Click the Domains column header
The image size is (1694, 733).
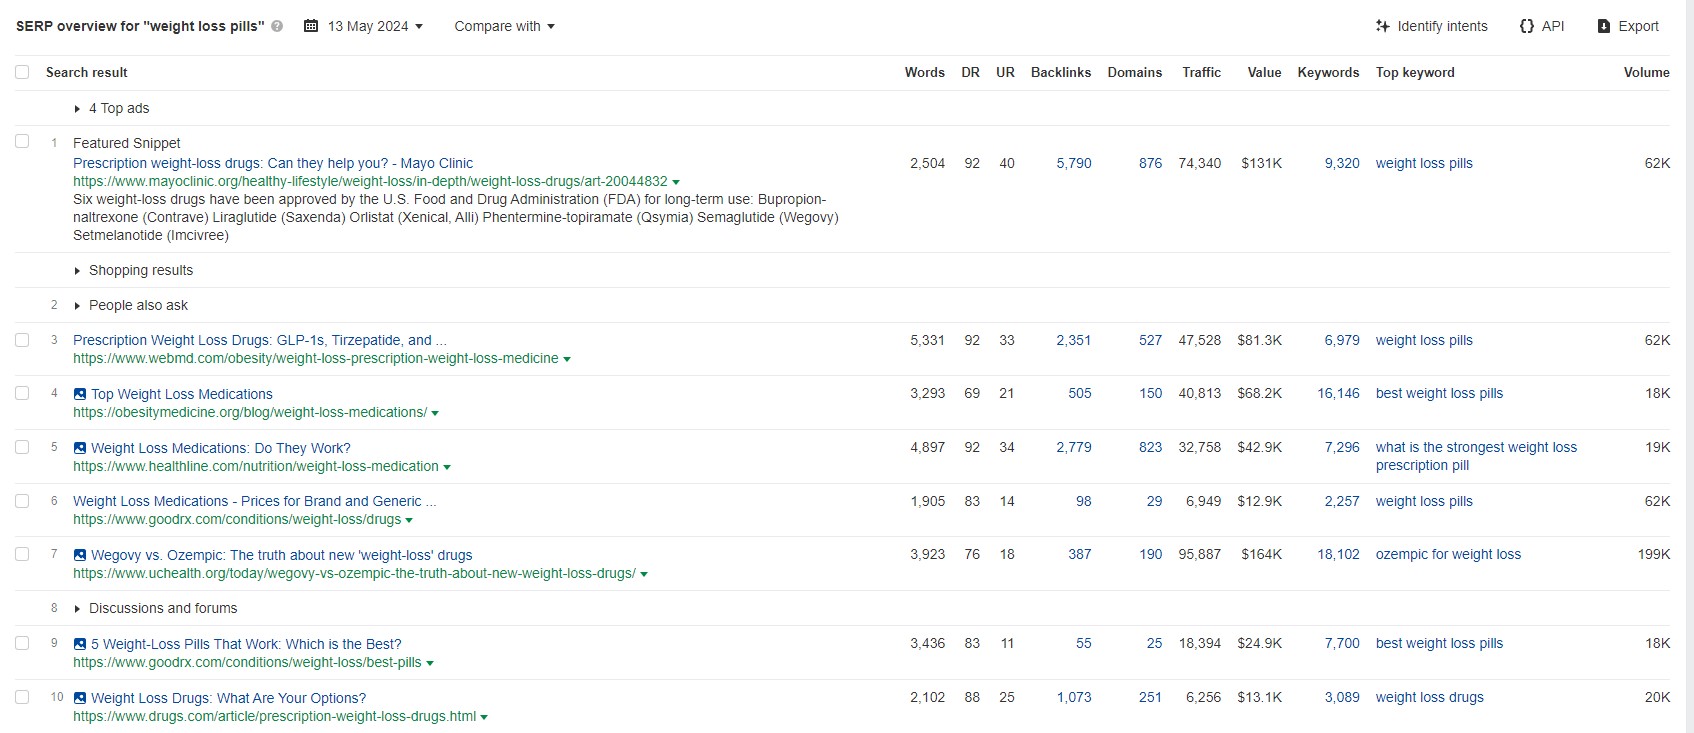click(x=1135, y=72)
